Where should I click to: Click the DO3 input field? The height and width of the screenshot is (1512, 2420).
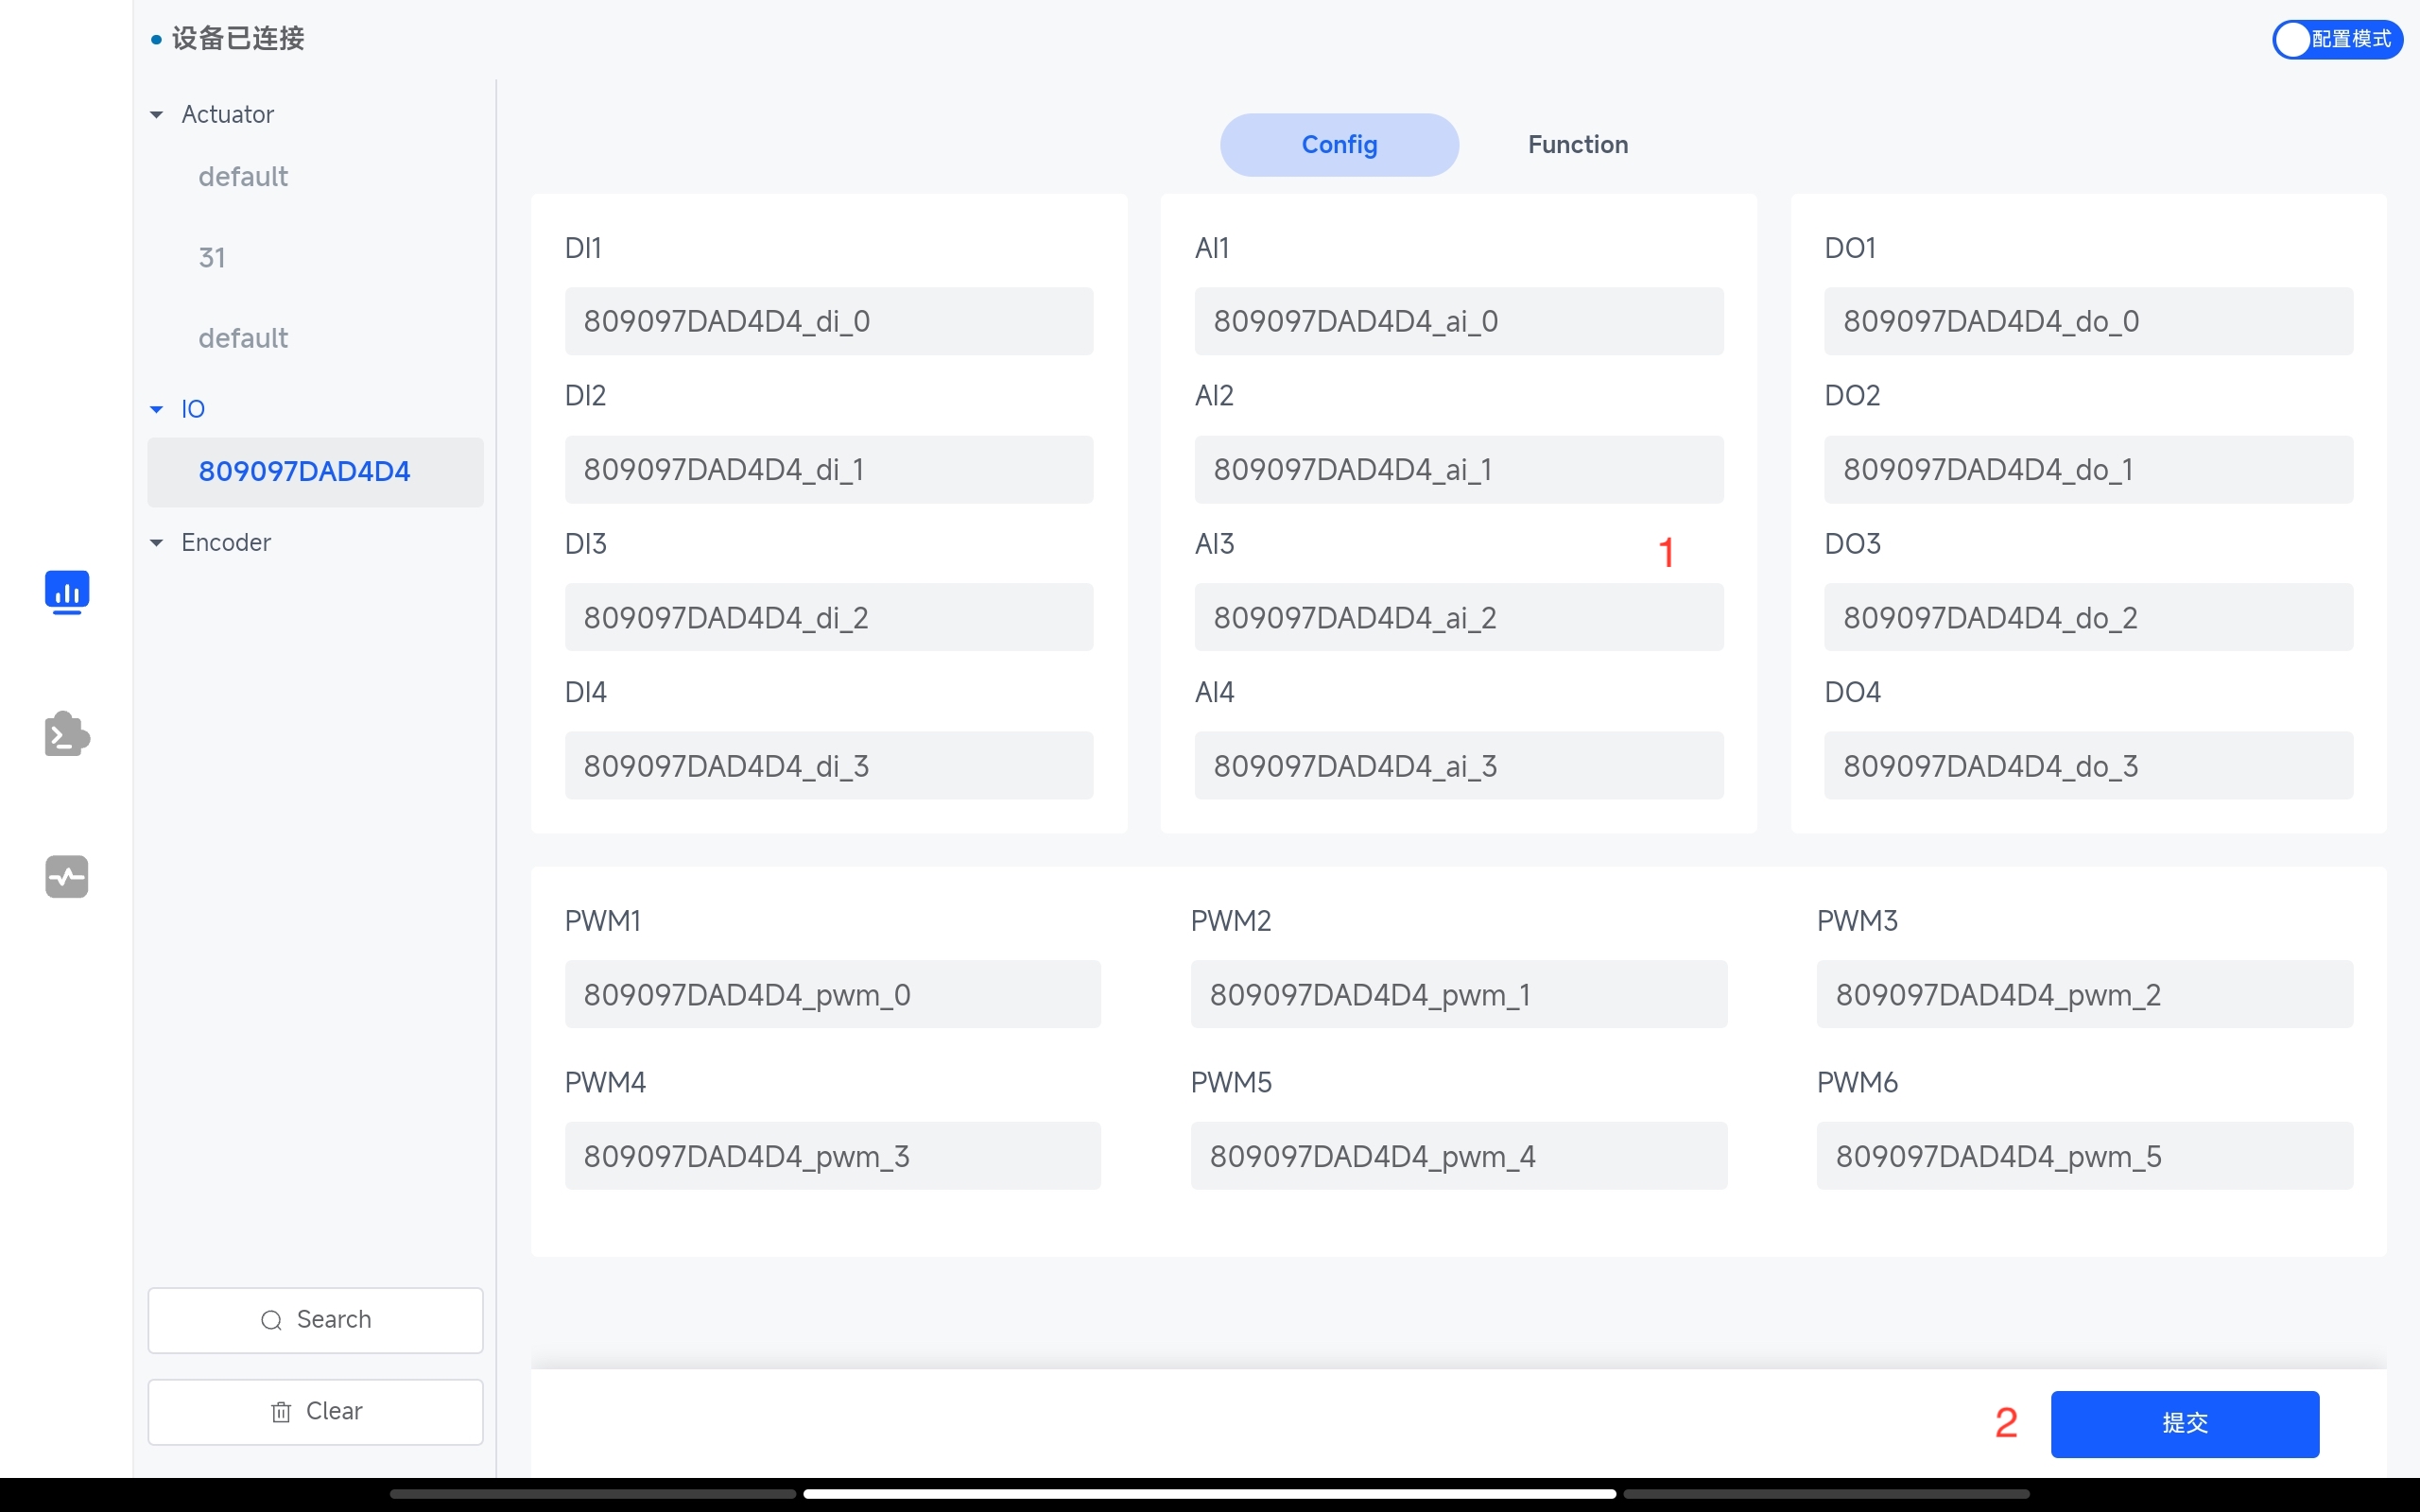pyautogui.click(x=2089, y=617)
